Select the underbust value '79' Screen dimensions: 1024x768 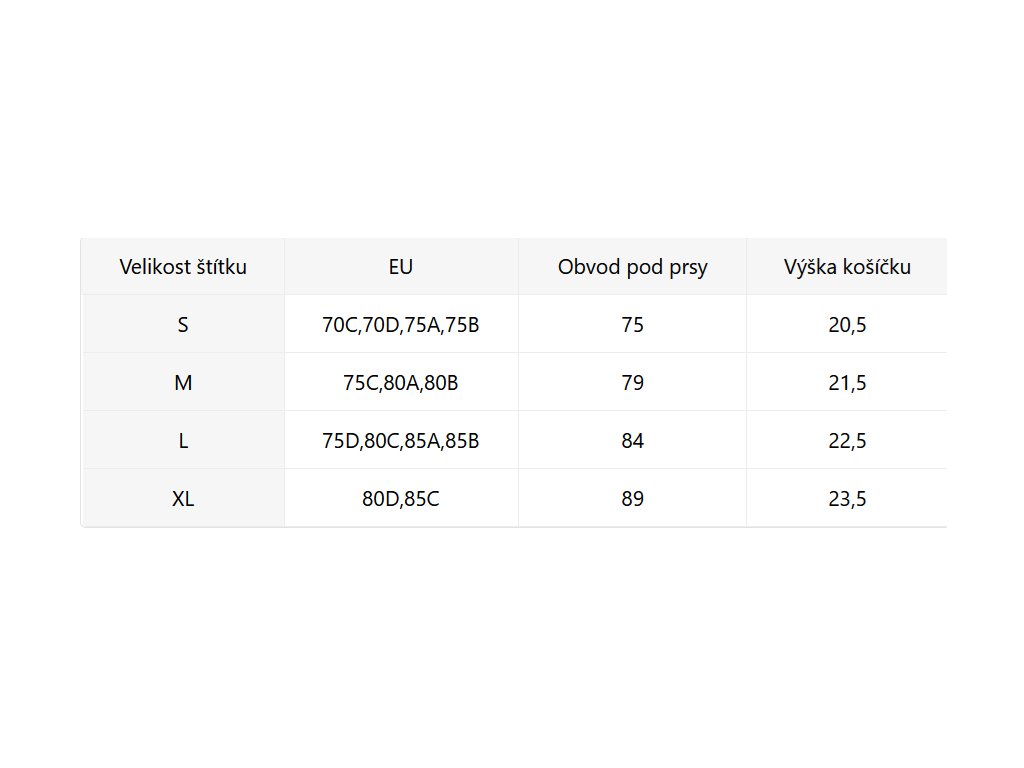(x=632, y=383)
